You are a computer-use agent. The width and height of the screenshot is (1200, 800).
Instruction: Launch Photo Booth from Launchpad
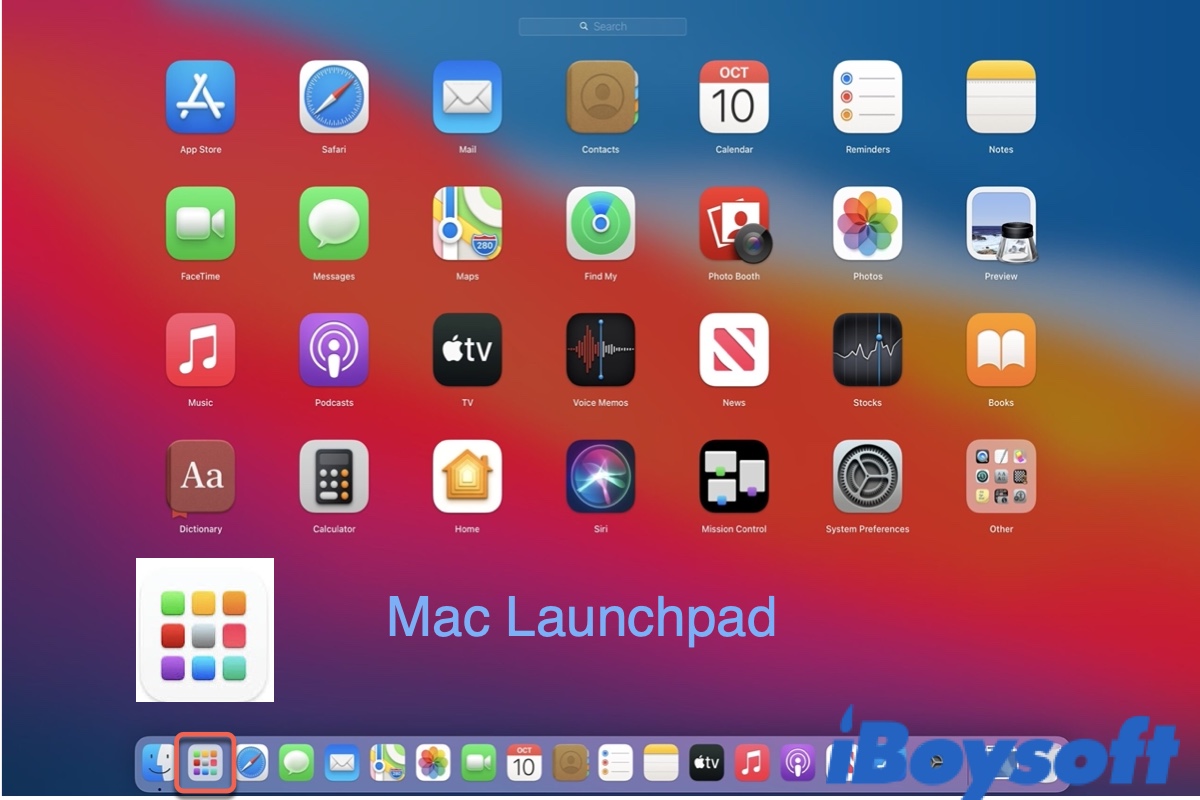734,223
